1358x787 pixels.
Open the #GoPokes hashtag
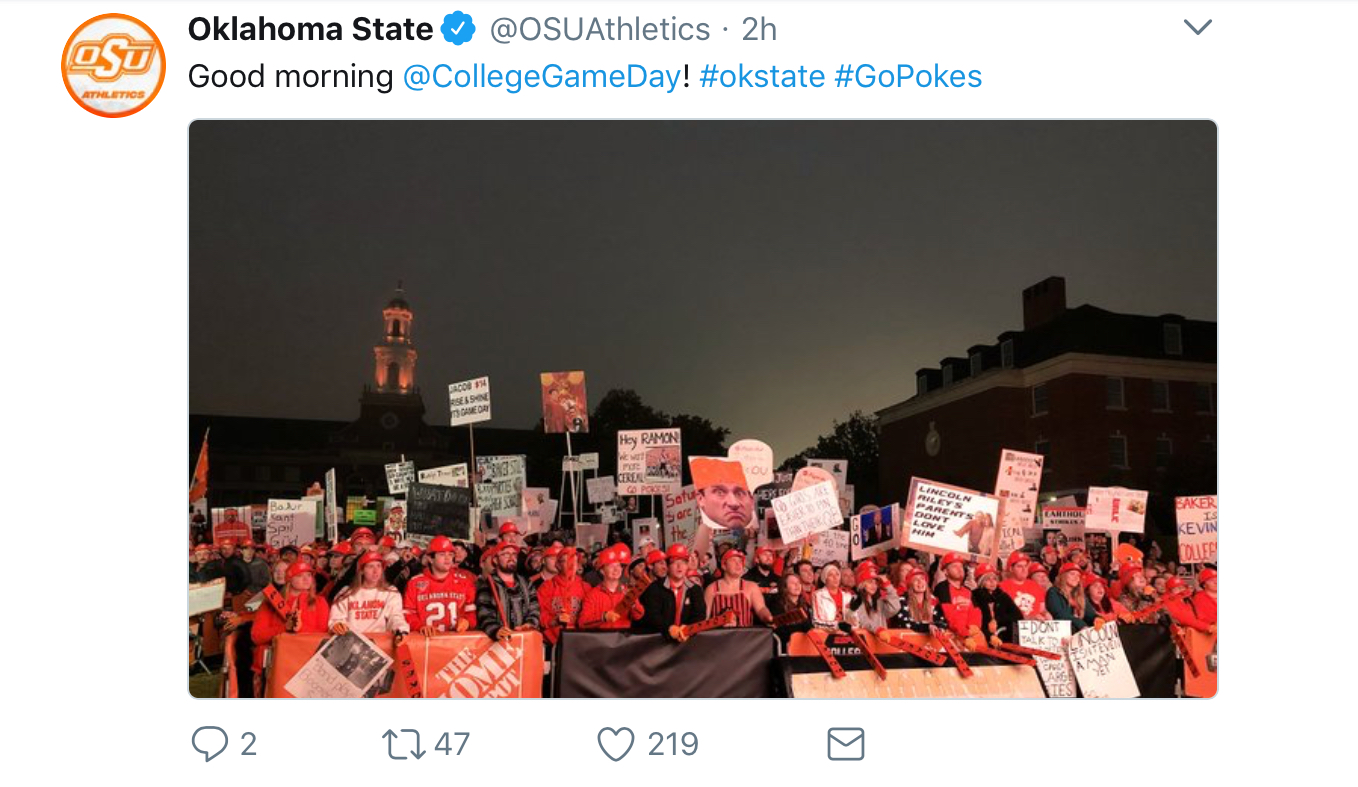pyautogui.click(x=908, y=77)
